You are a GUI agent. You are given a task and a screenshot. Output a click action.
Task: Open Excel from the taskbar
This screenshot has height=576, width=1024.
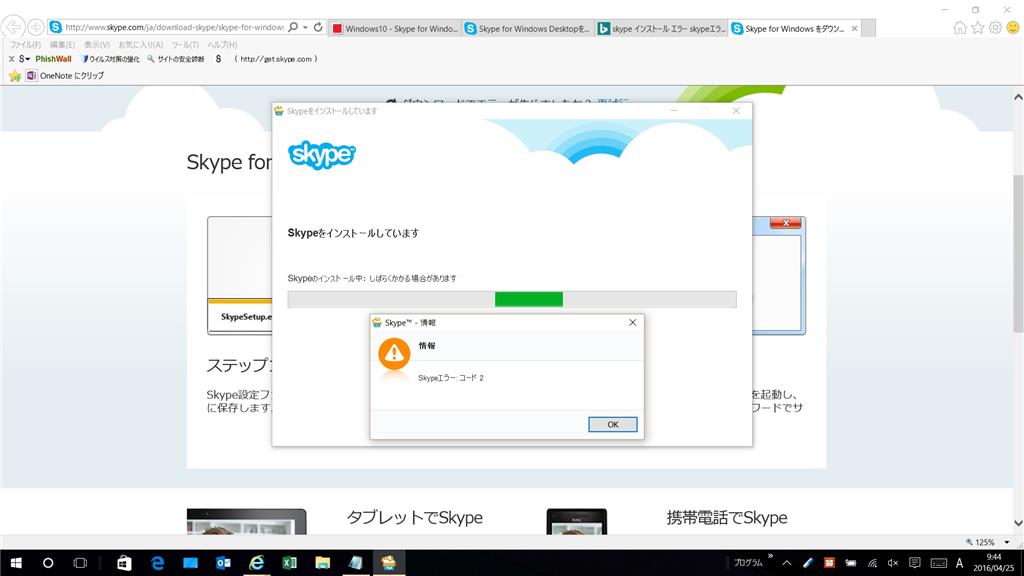coord(289,563)
